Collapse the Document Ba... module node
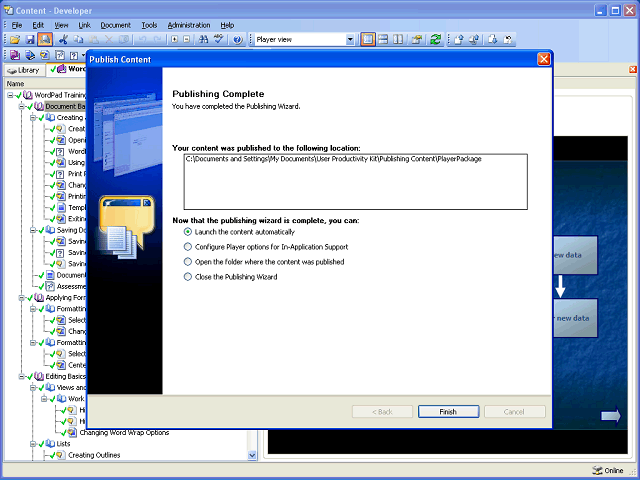 tap(22, 107)
